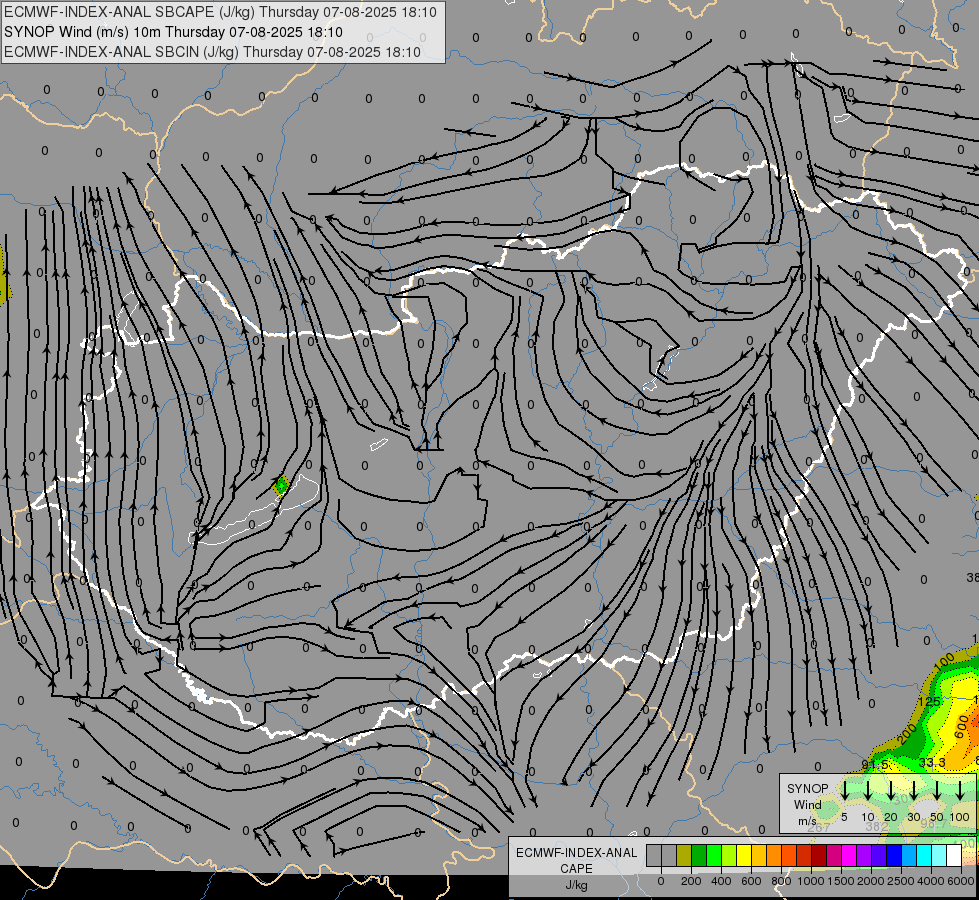Click the bright green CAPE legend swatch
The width and height of the screenshot is (979, 900).
[714, 855]
